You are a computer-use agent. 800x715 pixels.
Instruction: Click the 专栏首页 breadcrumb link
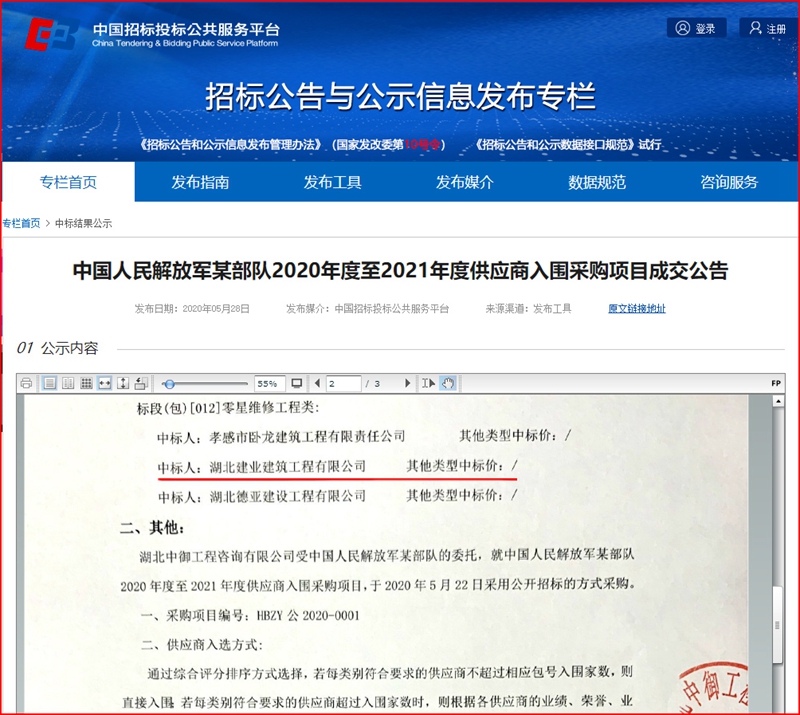point(21,223)
